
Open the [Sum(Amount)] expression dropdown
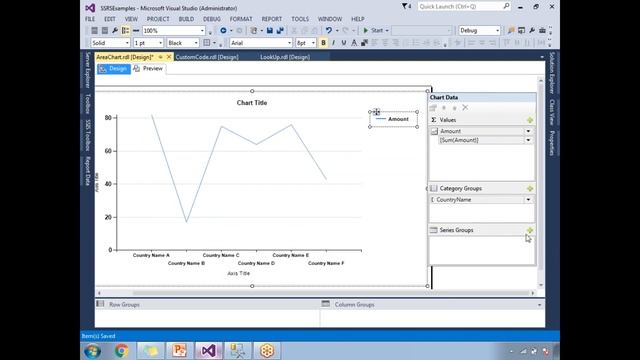point(528,140)
